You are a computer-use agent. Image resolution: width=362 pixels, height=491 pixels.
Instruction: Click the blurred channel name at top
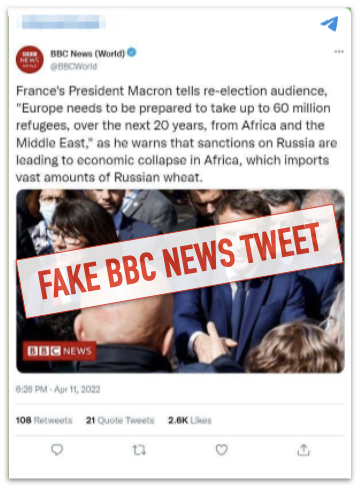[61, 22]
